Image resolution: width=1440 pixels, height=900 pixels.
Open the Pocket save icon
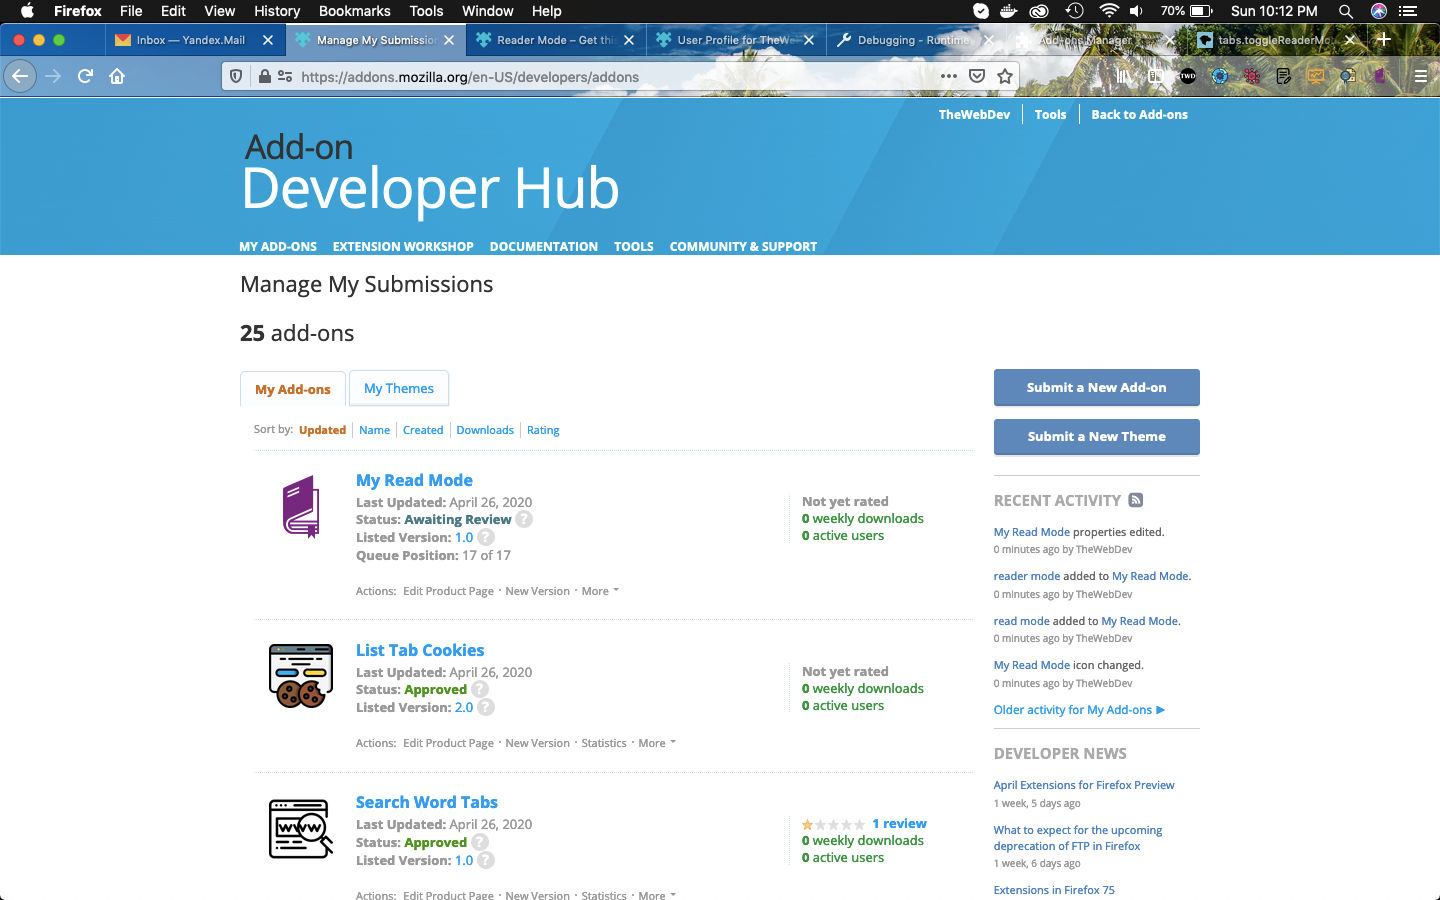pos(977,76)
